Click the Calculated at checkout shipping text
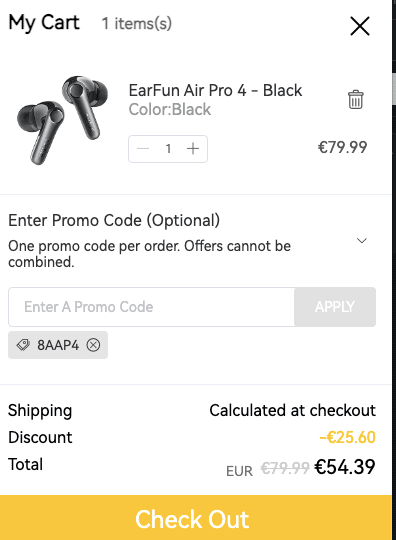 click(x=292, y=411)
